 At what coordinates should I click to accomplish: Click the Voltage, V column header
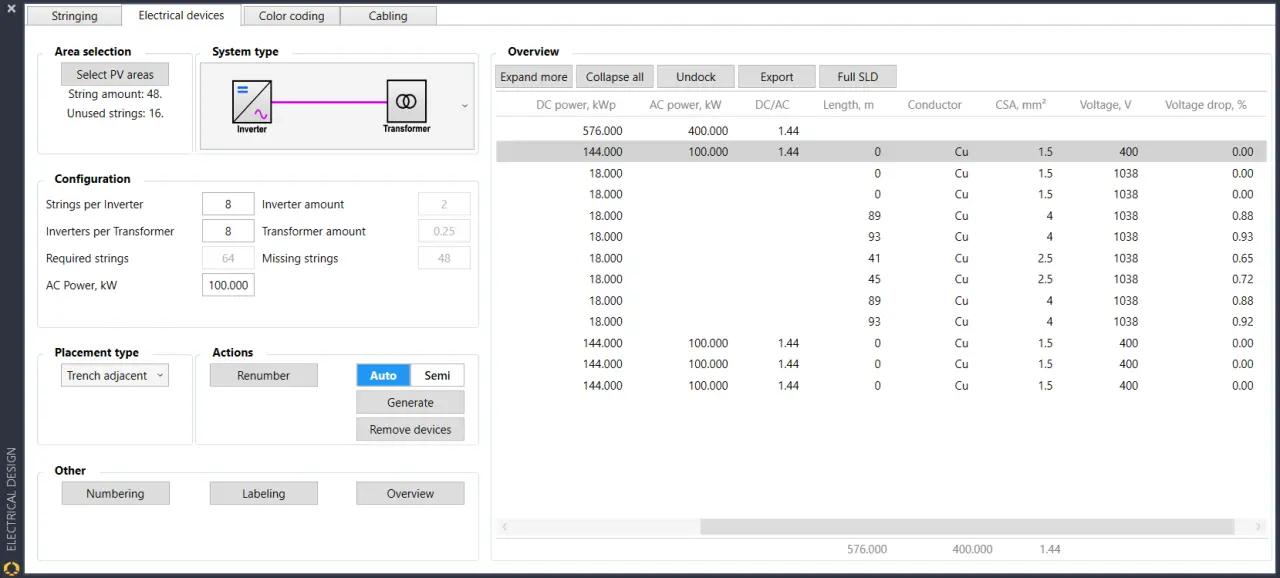point(1106,105)
